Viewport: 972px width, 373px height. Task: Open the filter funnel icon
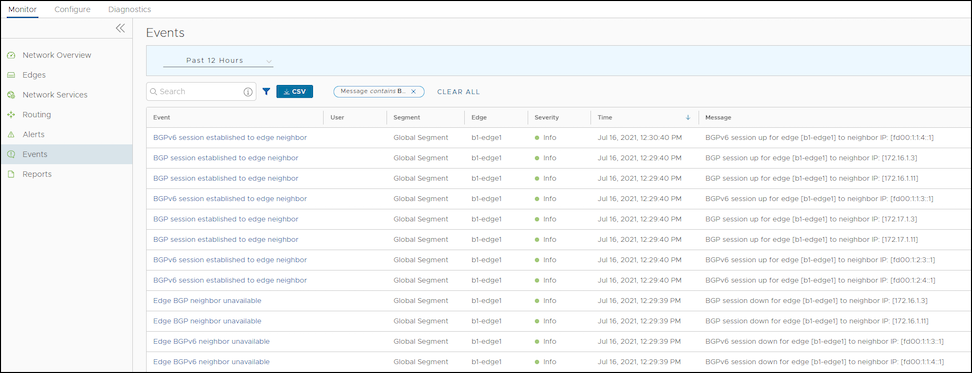[266, 92]
